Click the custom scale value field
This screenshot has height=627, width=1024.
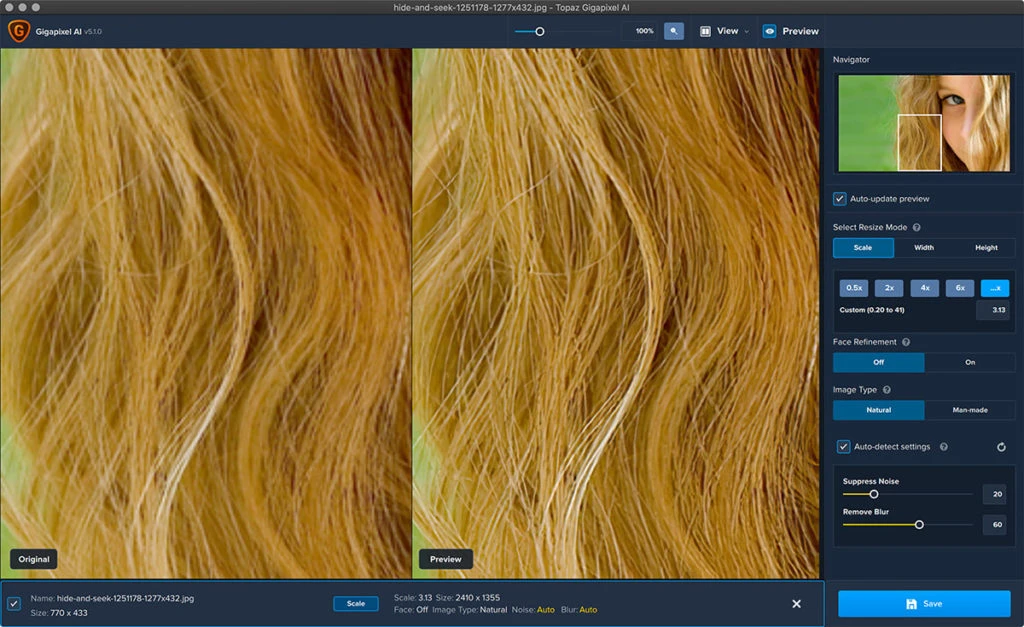pyautogui.click(x=992, y=310)
